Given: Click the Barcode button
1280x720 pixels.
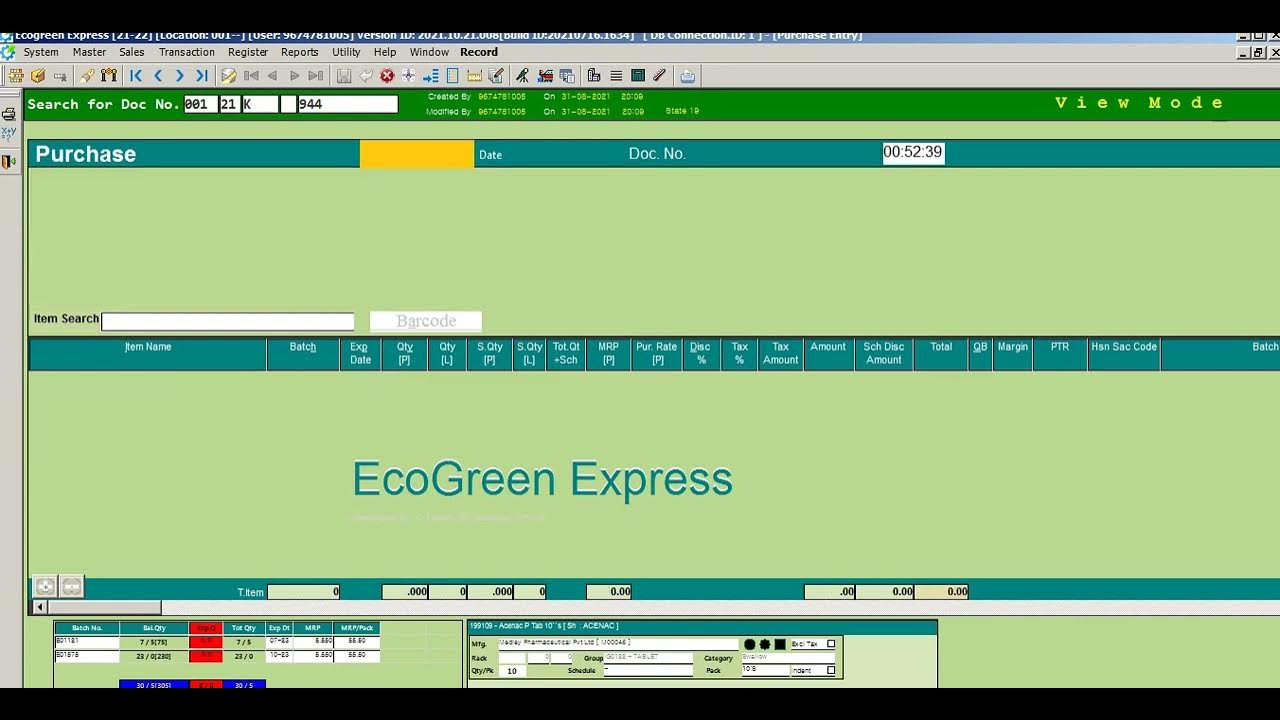Looking at the screenshot, I should [x=426, y=321].
